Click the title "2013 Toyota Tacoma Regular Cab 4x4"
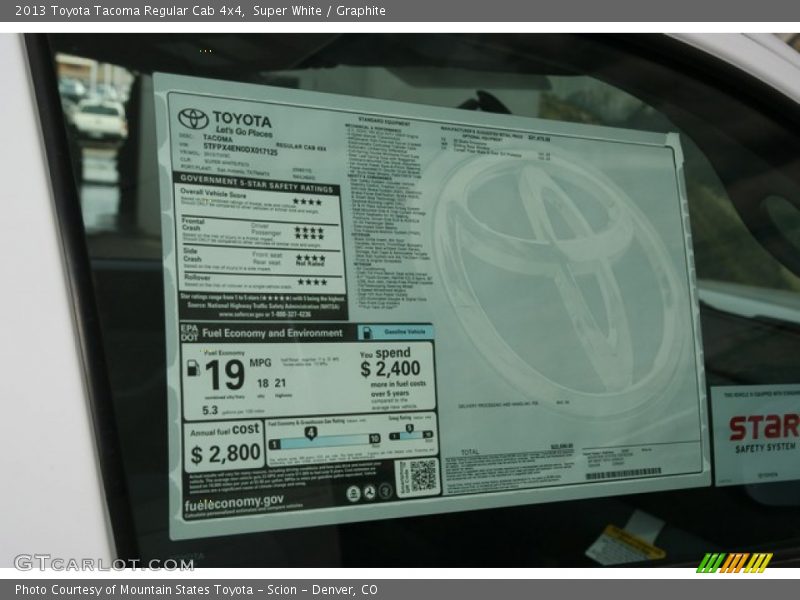800x600 pixels. click(x=130, y=11)
